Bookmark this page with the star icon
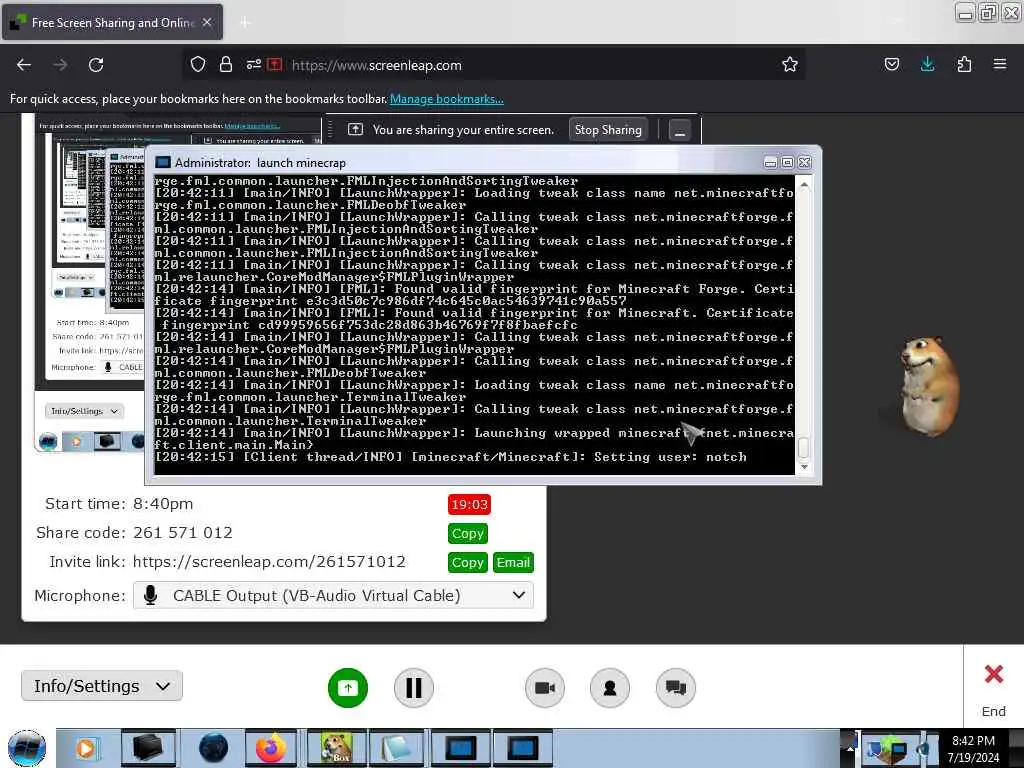1024x768 pixels. 790,64
